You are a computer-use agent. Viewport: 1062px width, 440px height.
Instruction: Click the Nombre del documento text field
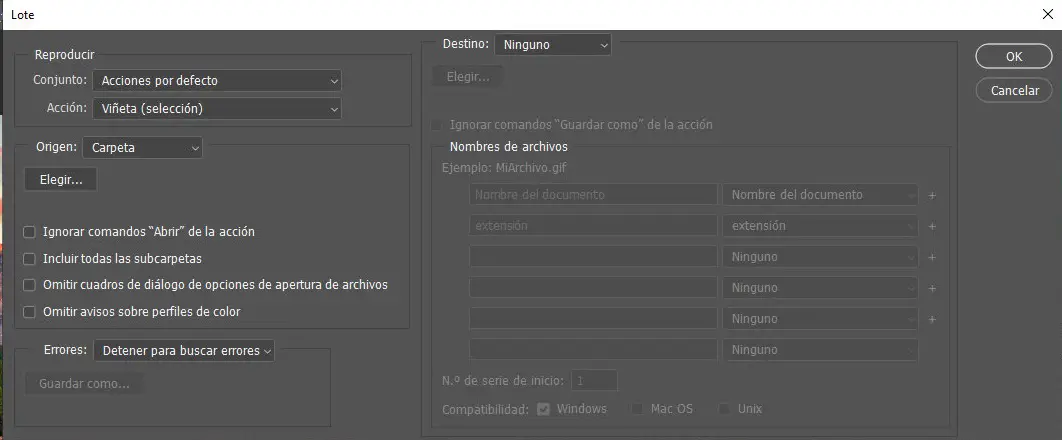point(593,195)
